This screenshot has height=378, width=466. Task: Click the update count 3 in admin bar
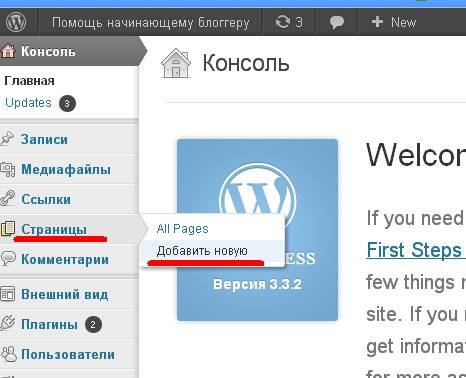tap(299, 22)
